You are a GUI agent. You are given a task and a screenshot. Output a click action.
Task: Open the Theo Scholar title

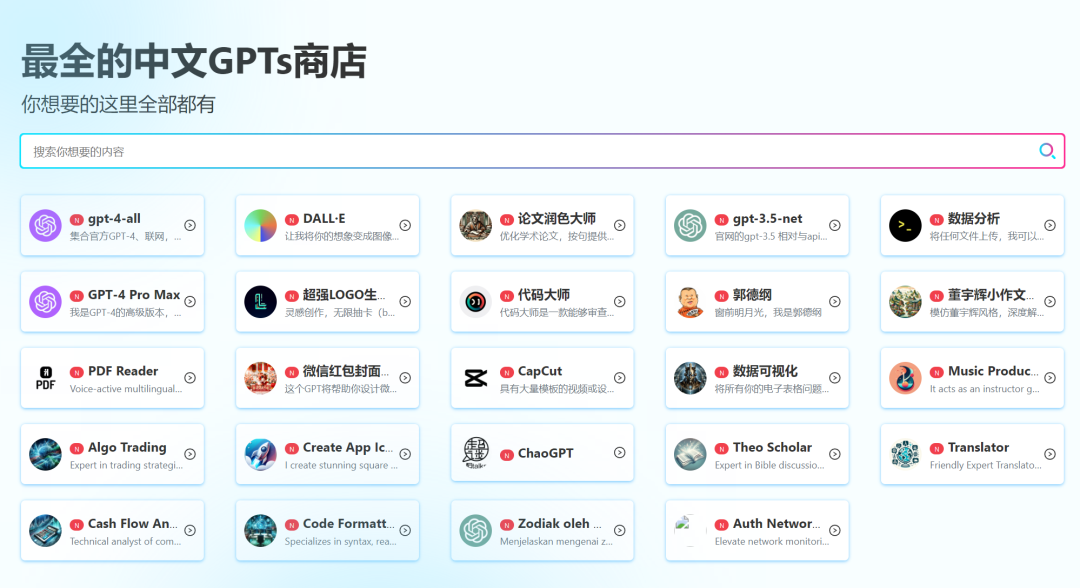[x=772, y=448]
